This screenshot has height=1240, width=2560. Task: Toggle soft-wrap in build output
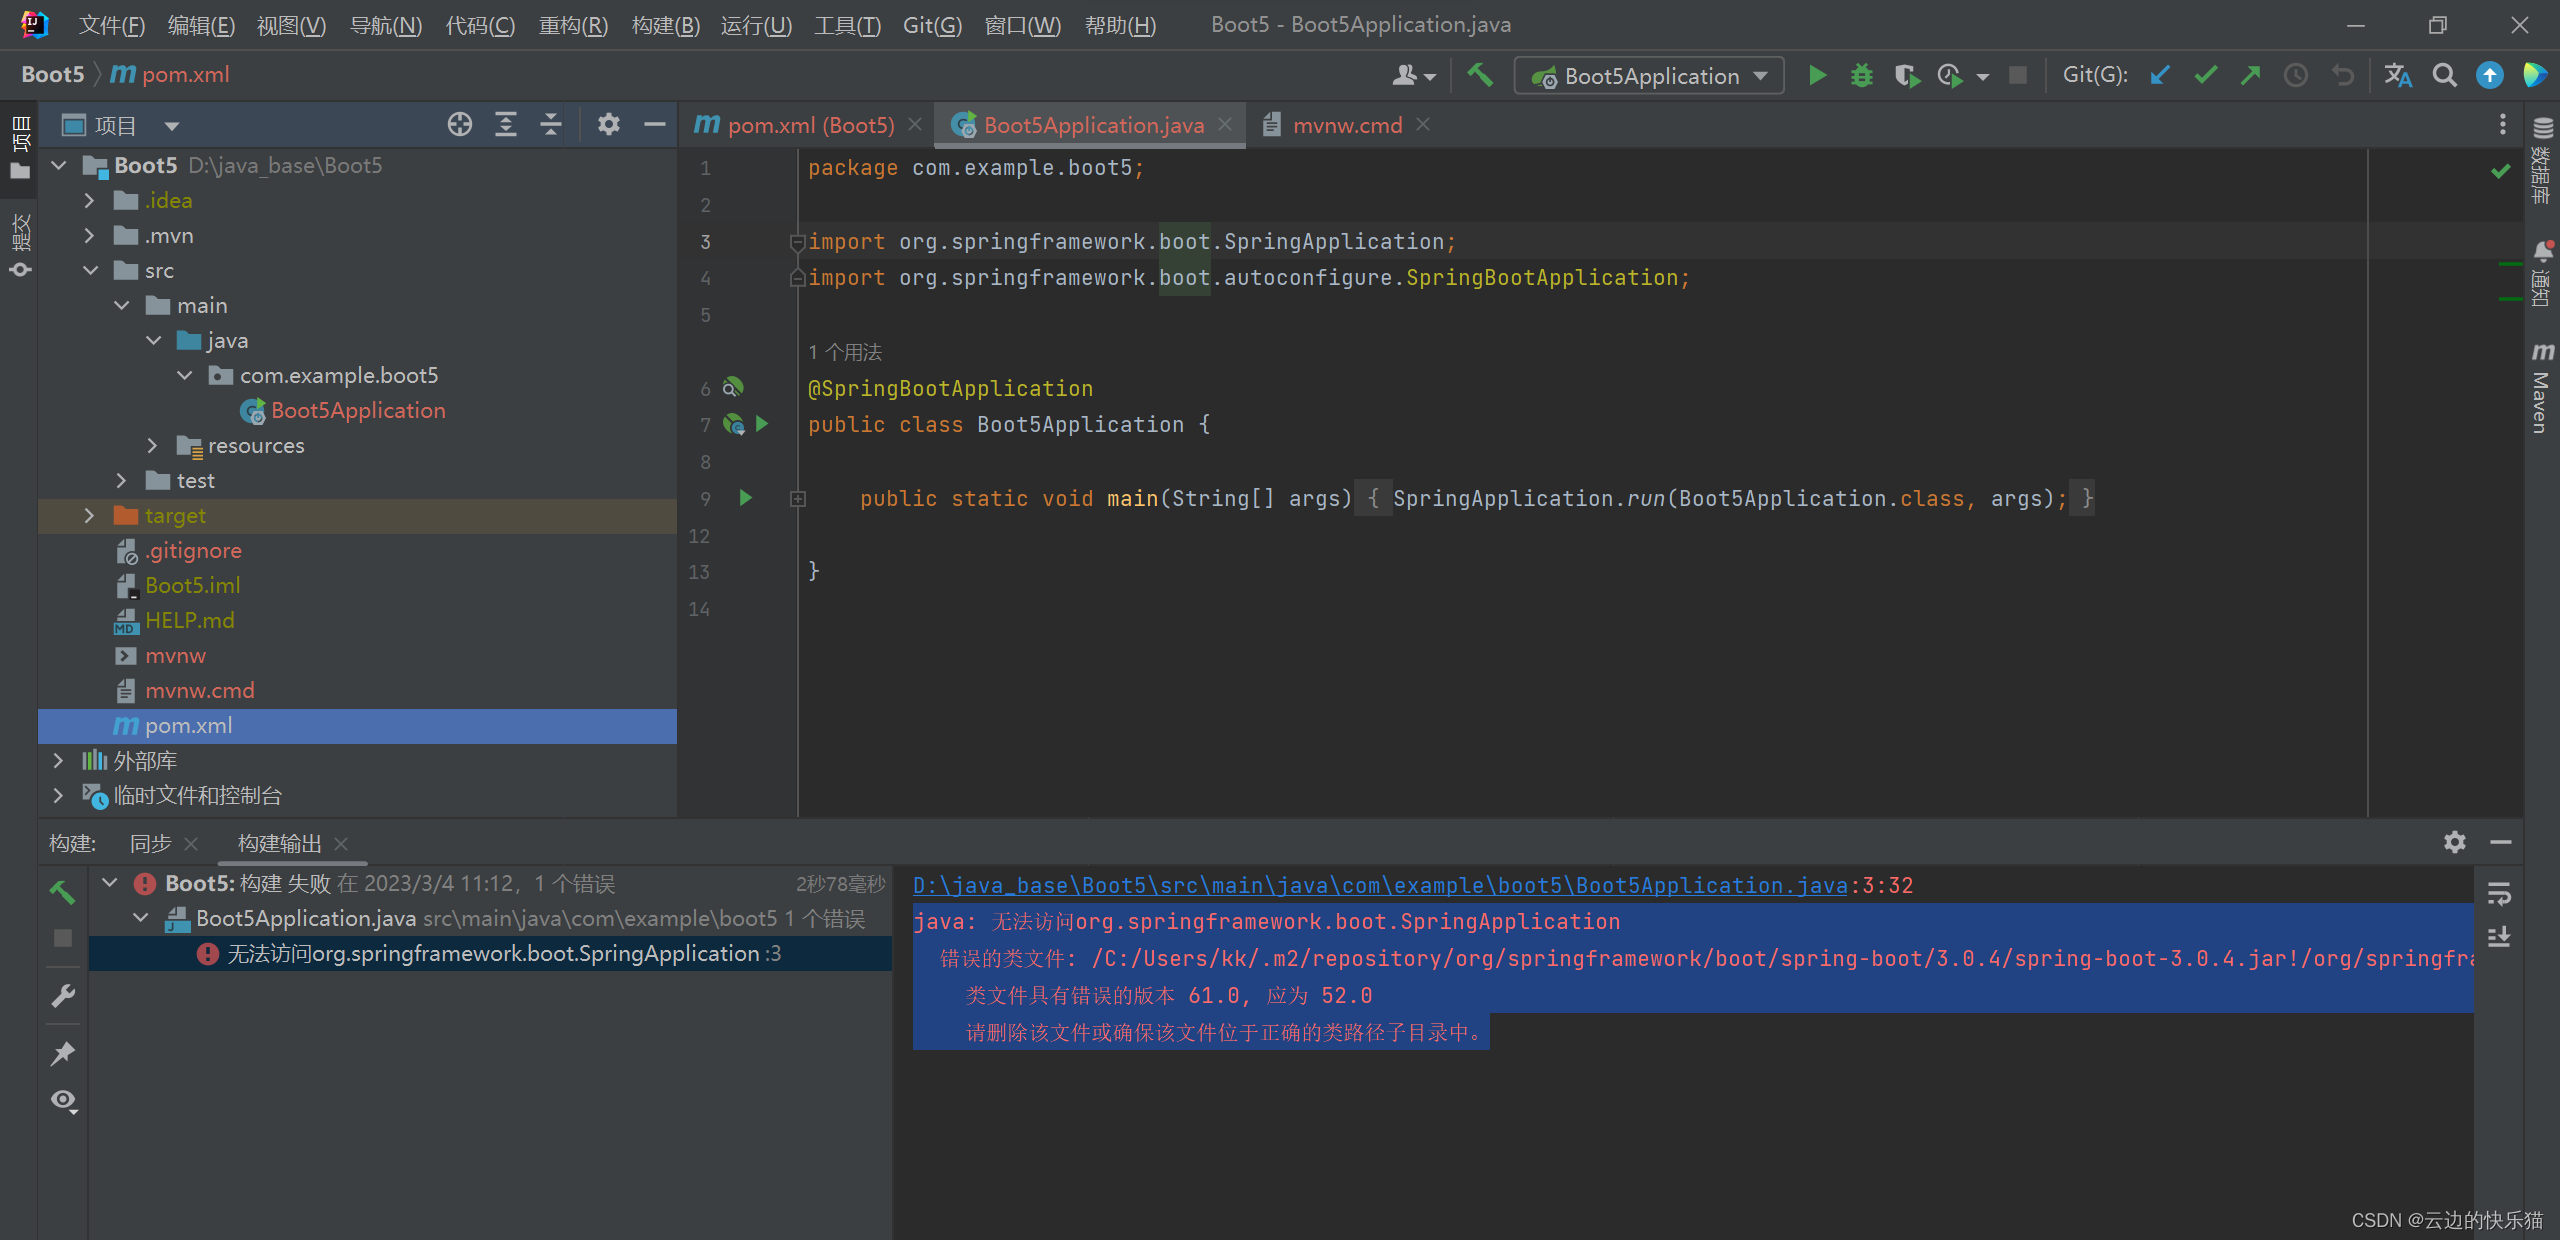click(x=2499, y=893)
